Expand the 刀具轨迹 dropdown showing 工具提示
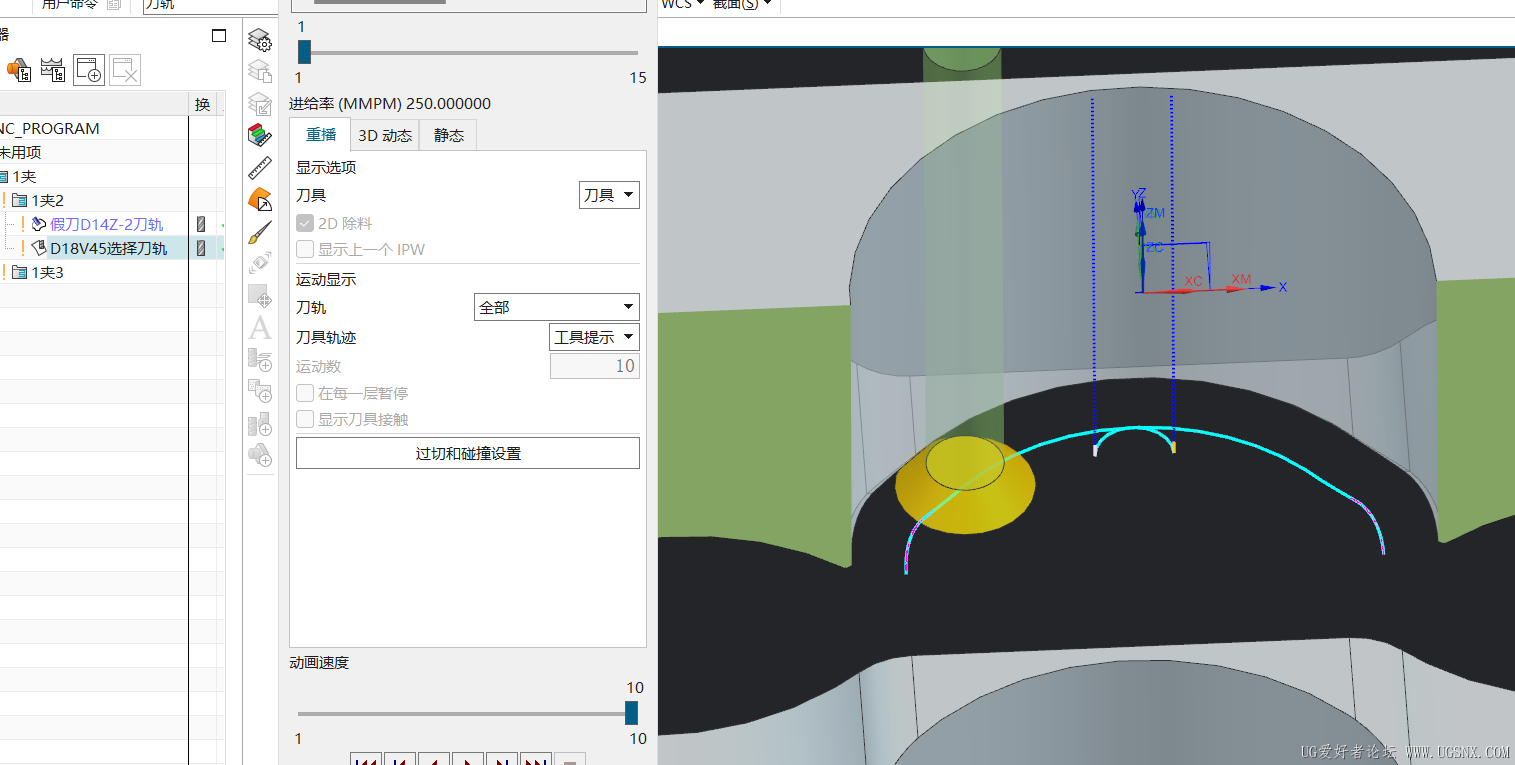This screenshot has width=1515, height=765. [x=594, y=337]
